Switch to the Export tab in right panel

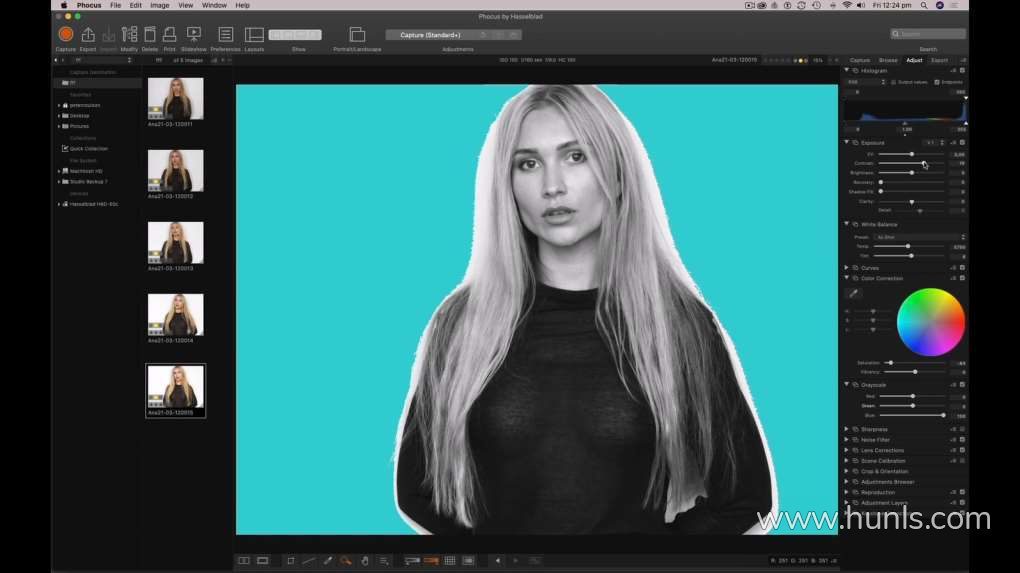pyautogui.click(x=939, y=60)
